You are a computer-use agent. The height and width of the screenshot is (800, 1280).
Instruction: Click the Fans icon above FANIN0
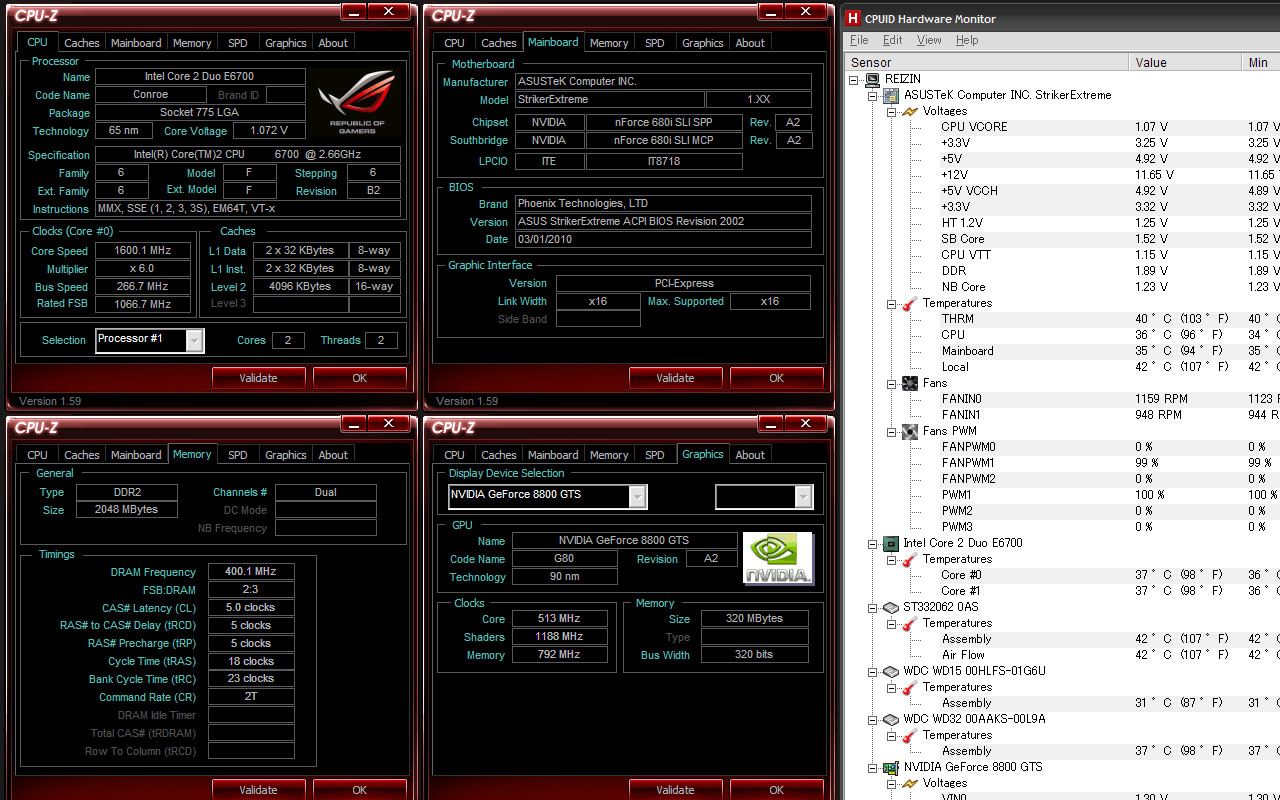(x=910, y=383)
